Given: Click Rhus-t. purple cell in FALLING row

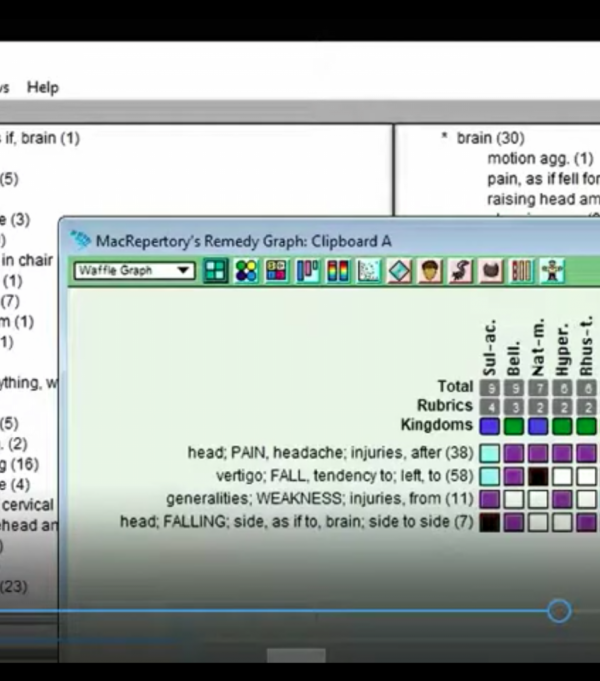Looking at the screenshot, I should coord(587,522).
